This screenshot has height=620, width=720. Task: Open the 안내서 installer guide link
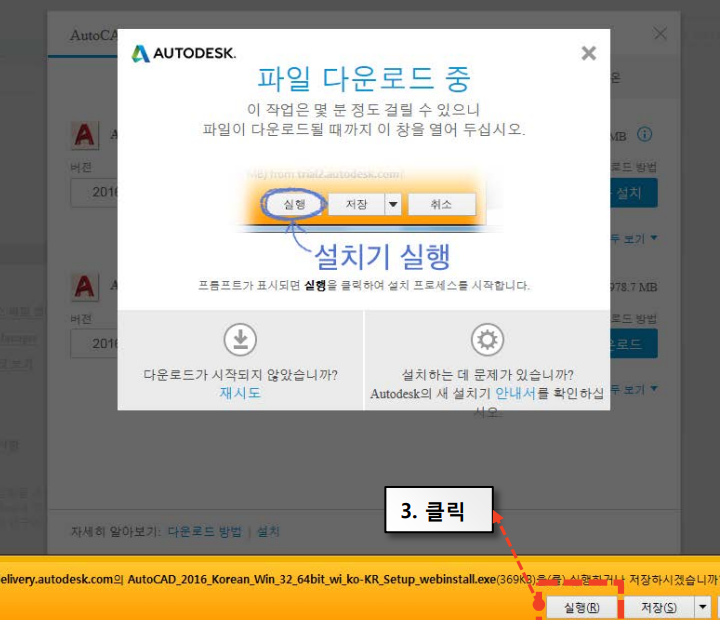click(x=515, y=393)
